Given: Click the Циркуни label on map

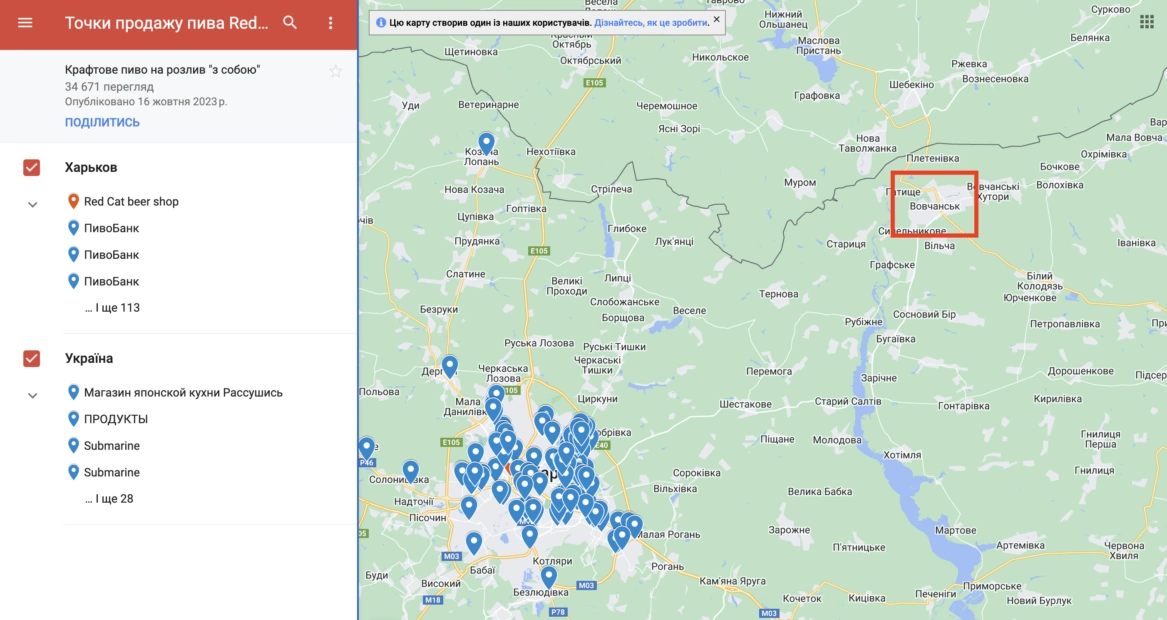Looking at the screenshot, I should click(x=597, y=399).
